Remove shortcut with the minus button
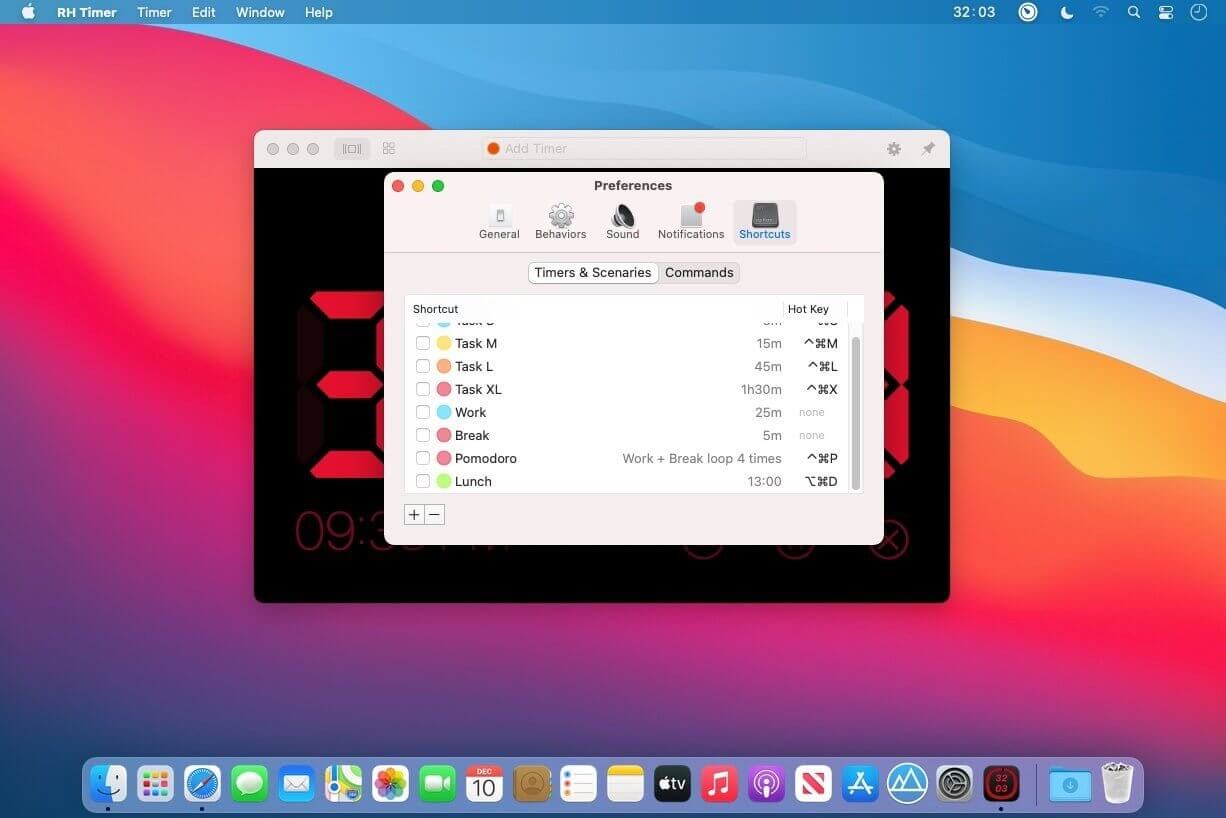The image size is (1226, 818). tap(434, 515)
